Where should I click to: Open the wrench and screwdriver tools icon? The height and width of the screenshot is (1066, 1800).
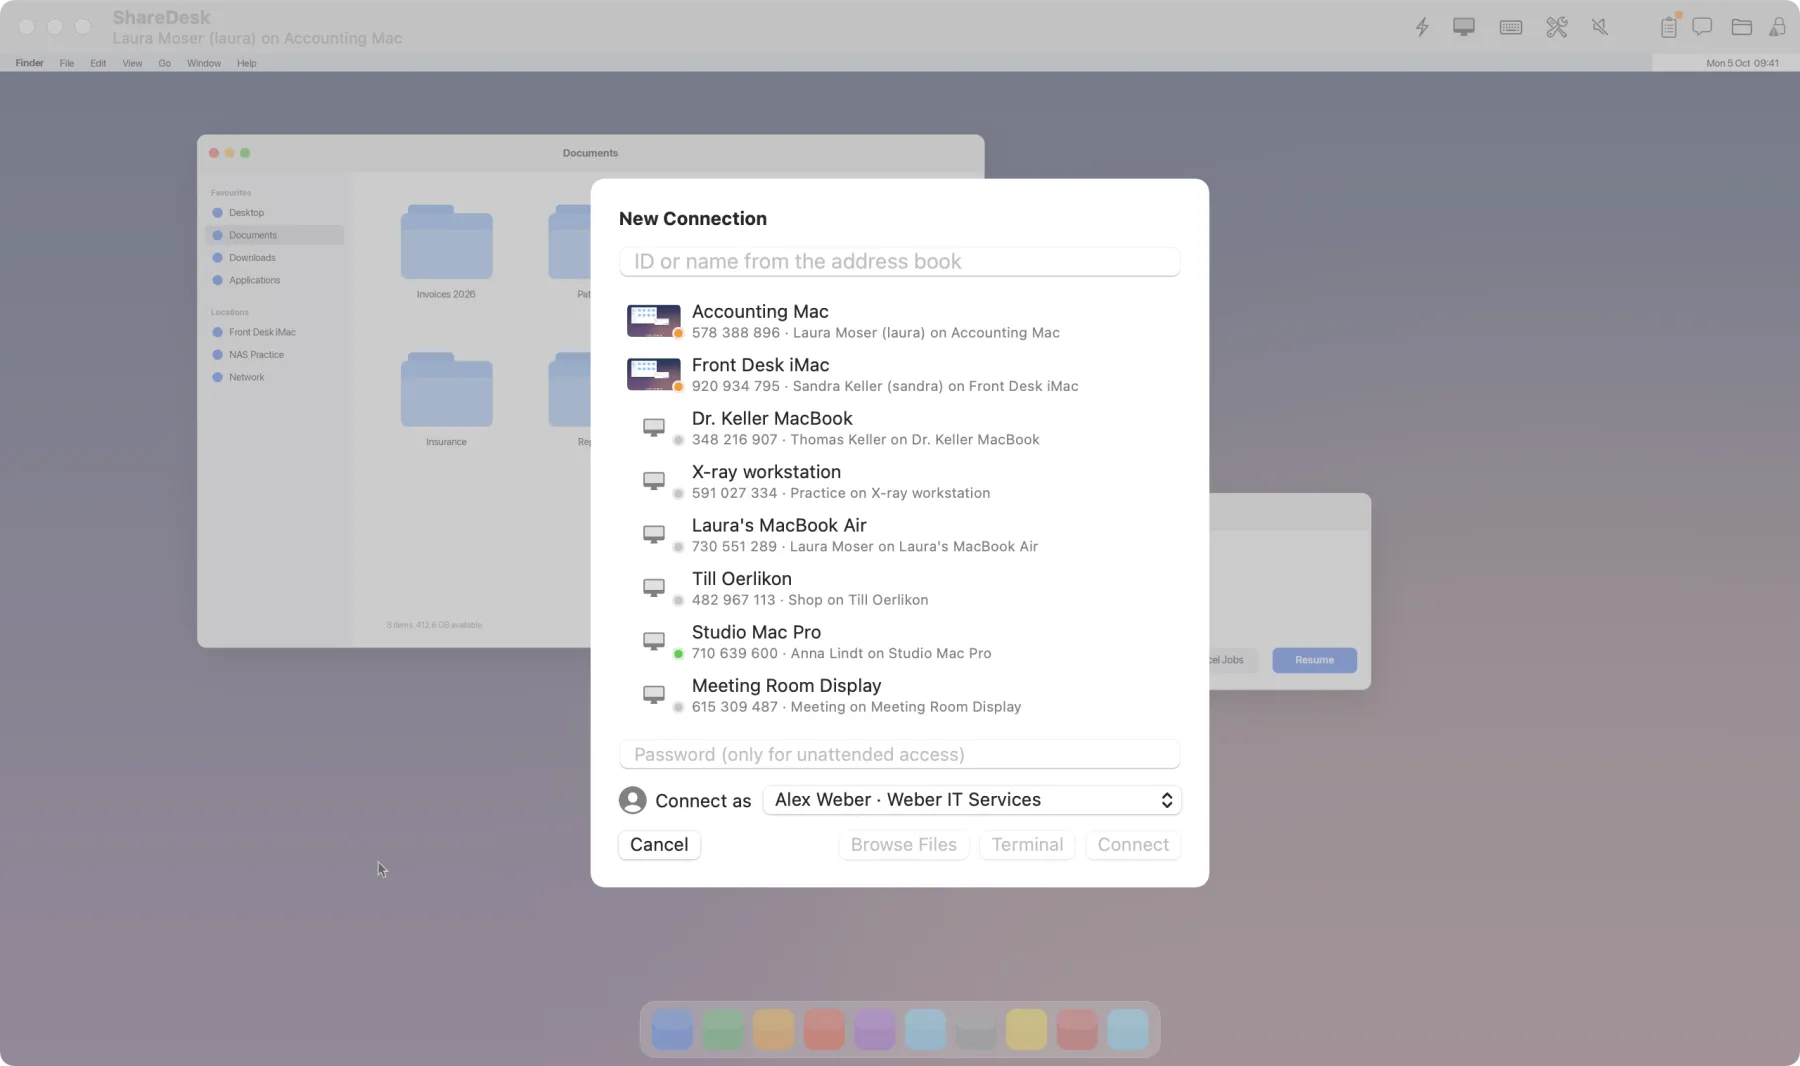[x=1557, y=27]
